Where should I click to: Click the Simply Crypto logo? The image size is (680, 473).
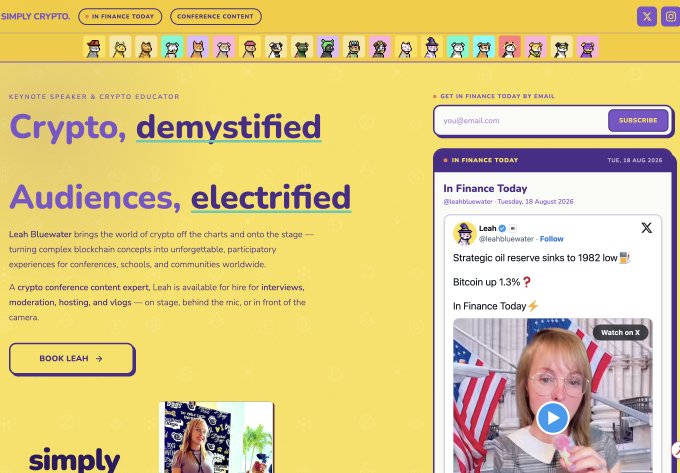tap(35, 16)
